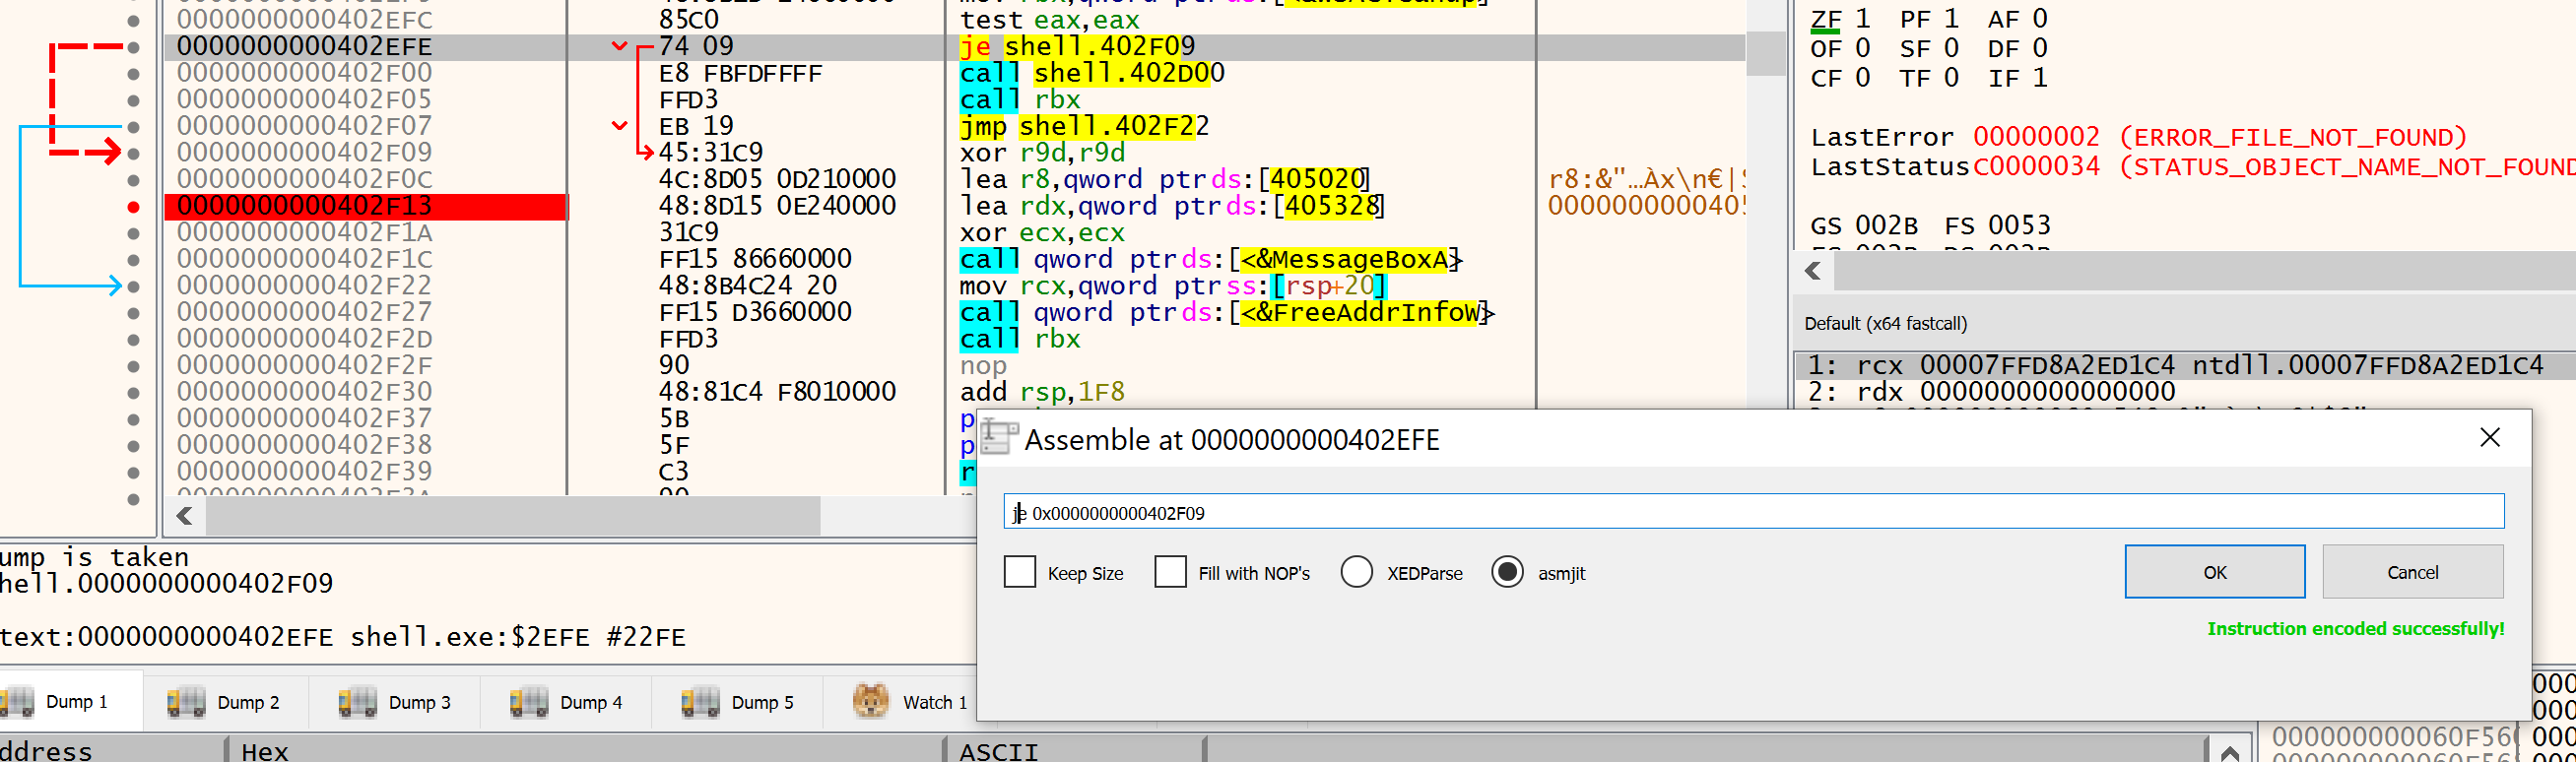Image resolution: width=2576 pixels, height=762 pixels.
Task: Select the 'je shell.402F09' instruction
Action: [1077, 46]
